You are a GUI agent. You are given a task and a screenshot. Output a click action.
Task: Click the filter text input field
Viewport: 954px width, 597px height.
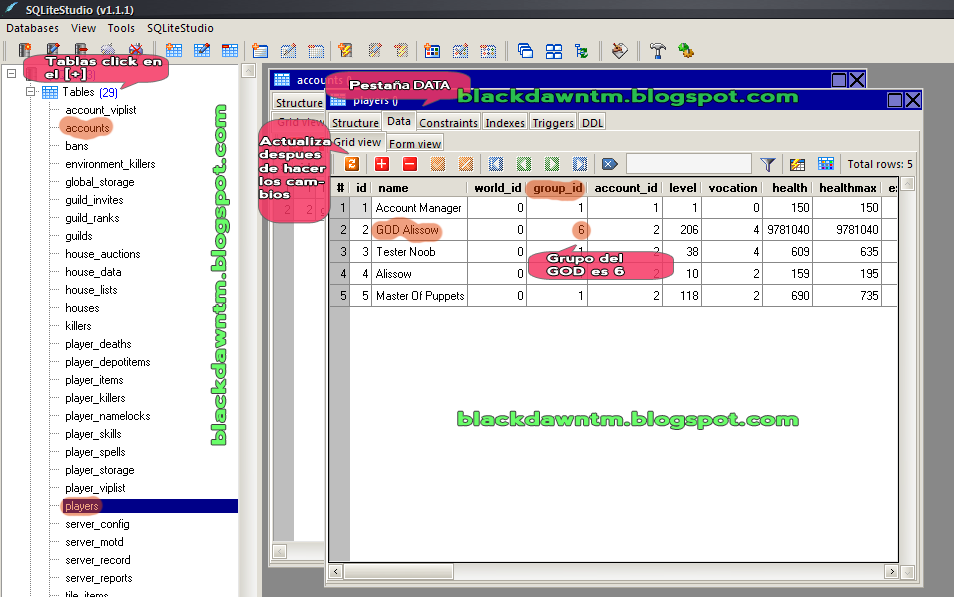point(689,164)
